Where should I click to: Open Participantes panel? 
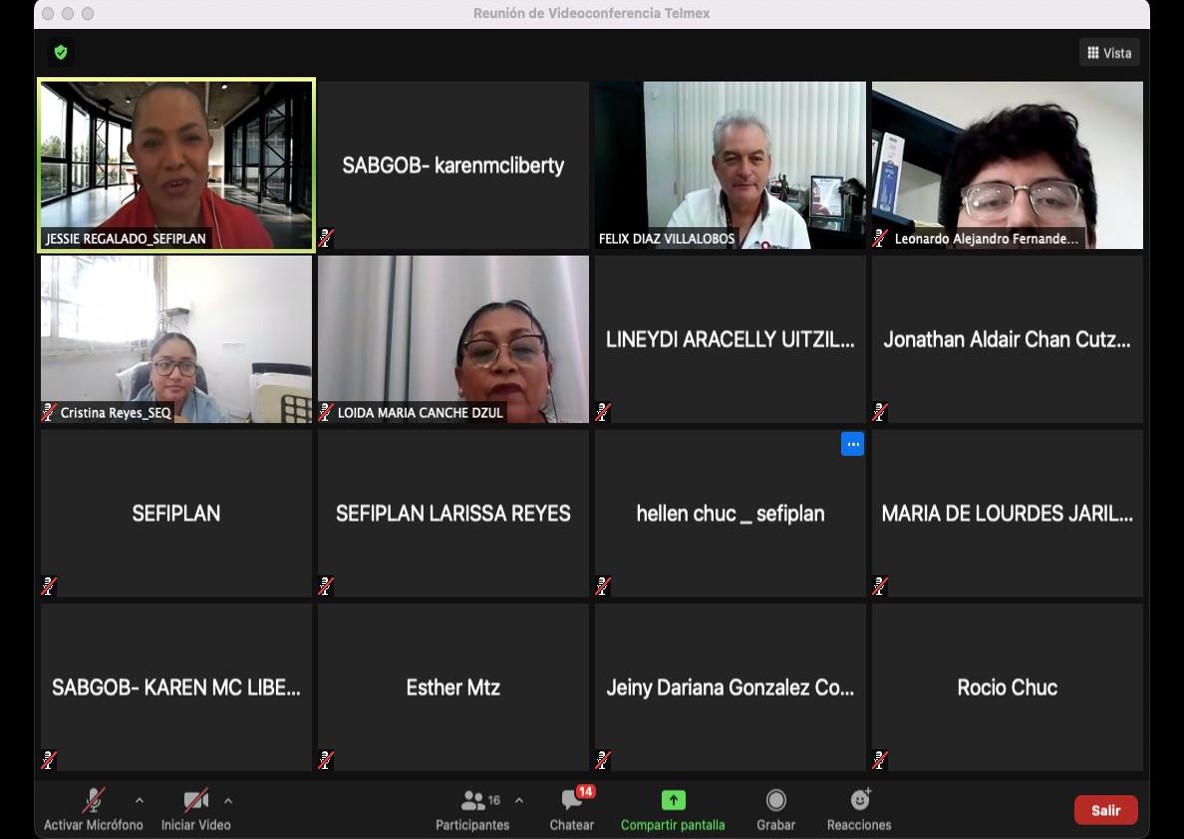[x=473, y=809]
